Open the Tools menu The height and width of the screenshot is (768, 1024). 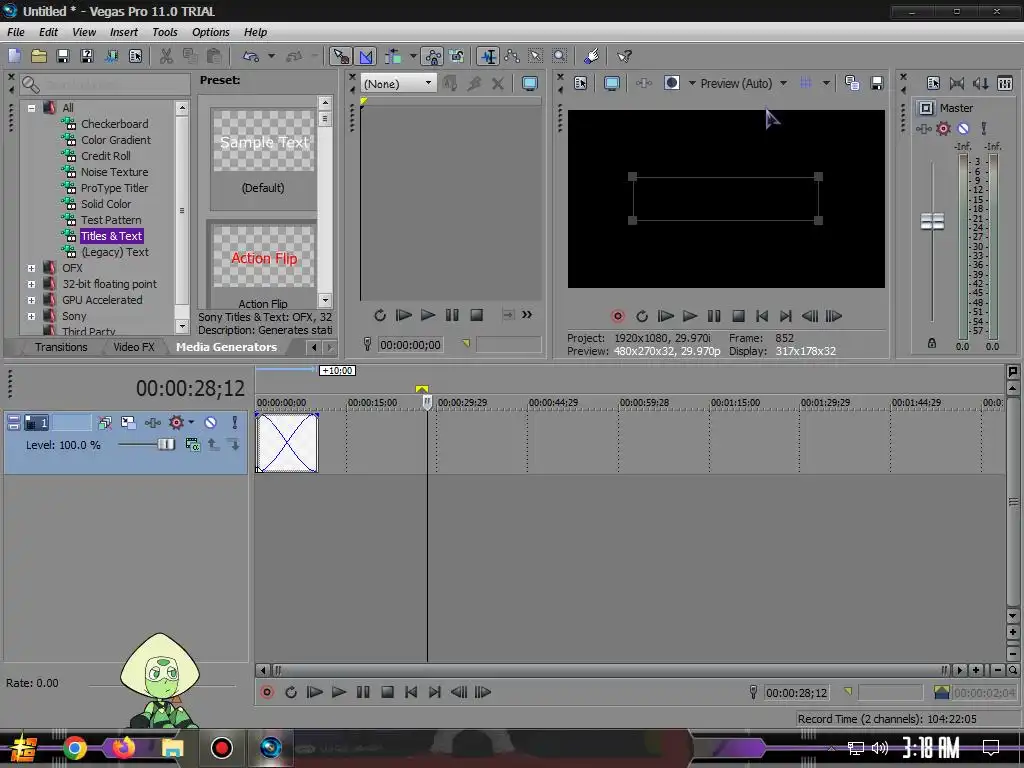165,32
